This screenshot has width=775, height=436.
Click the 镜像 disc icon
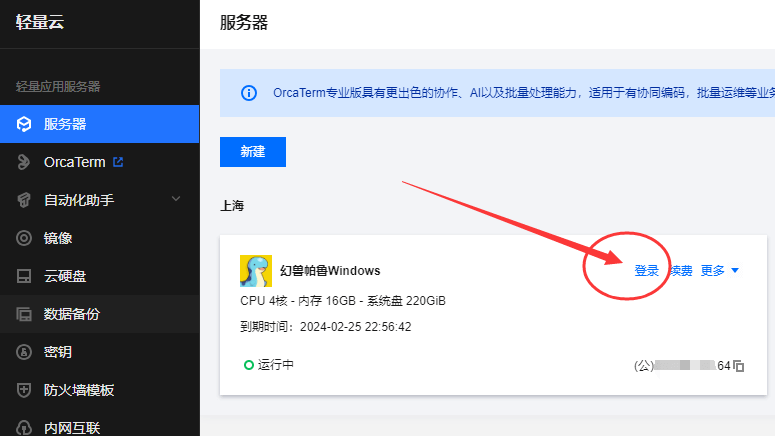coord(24,238)
